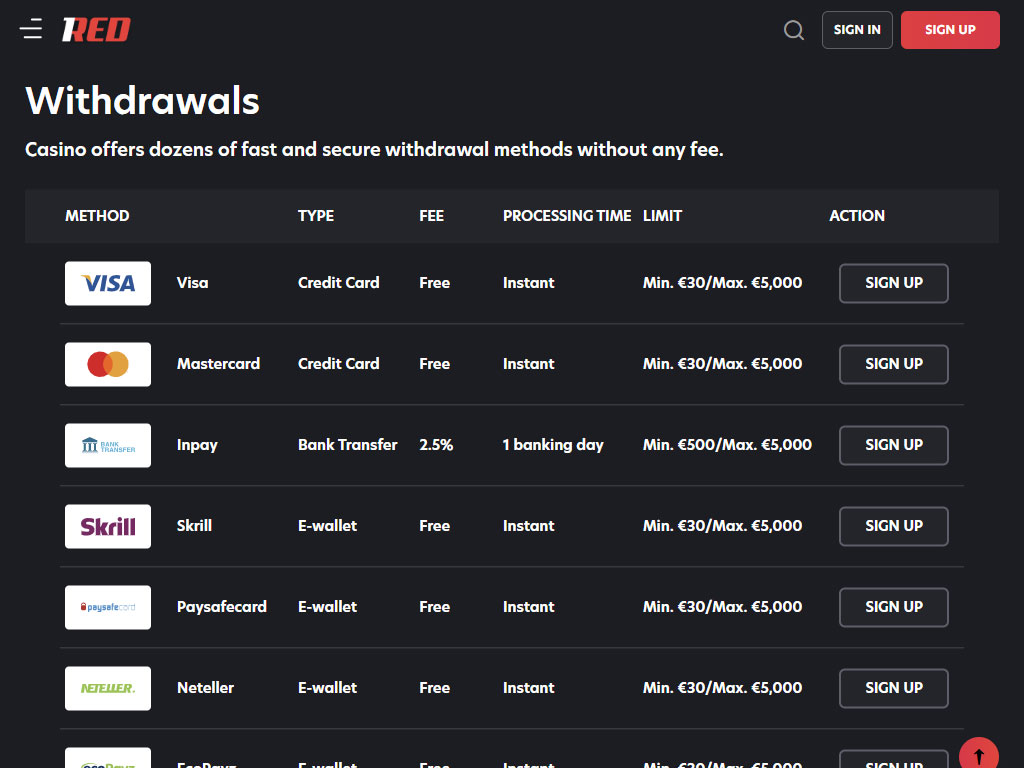The width and height of the screenshot is (1024, 768).
Task: Click SIGN UP in the Mastercard row
Action: (x=893, y=364)
